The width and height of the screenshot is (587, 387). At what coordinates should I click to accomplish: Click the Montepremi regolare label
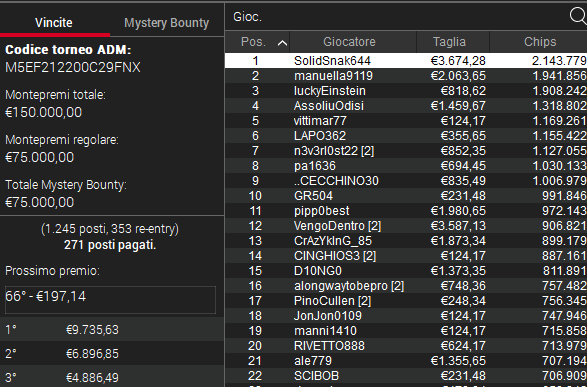coord(62,140)
